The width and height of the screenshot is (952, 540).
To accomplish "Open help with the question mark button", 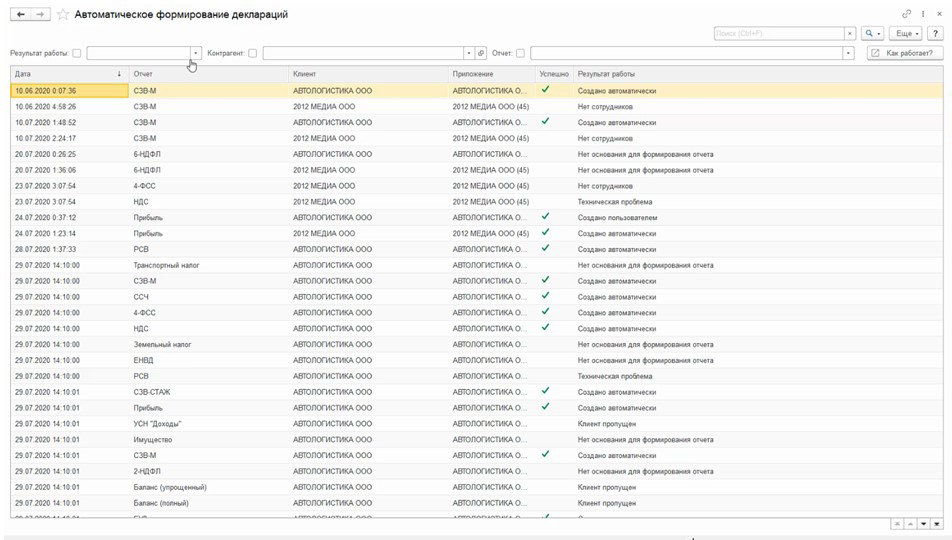I will (x=935, y=33).
